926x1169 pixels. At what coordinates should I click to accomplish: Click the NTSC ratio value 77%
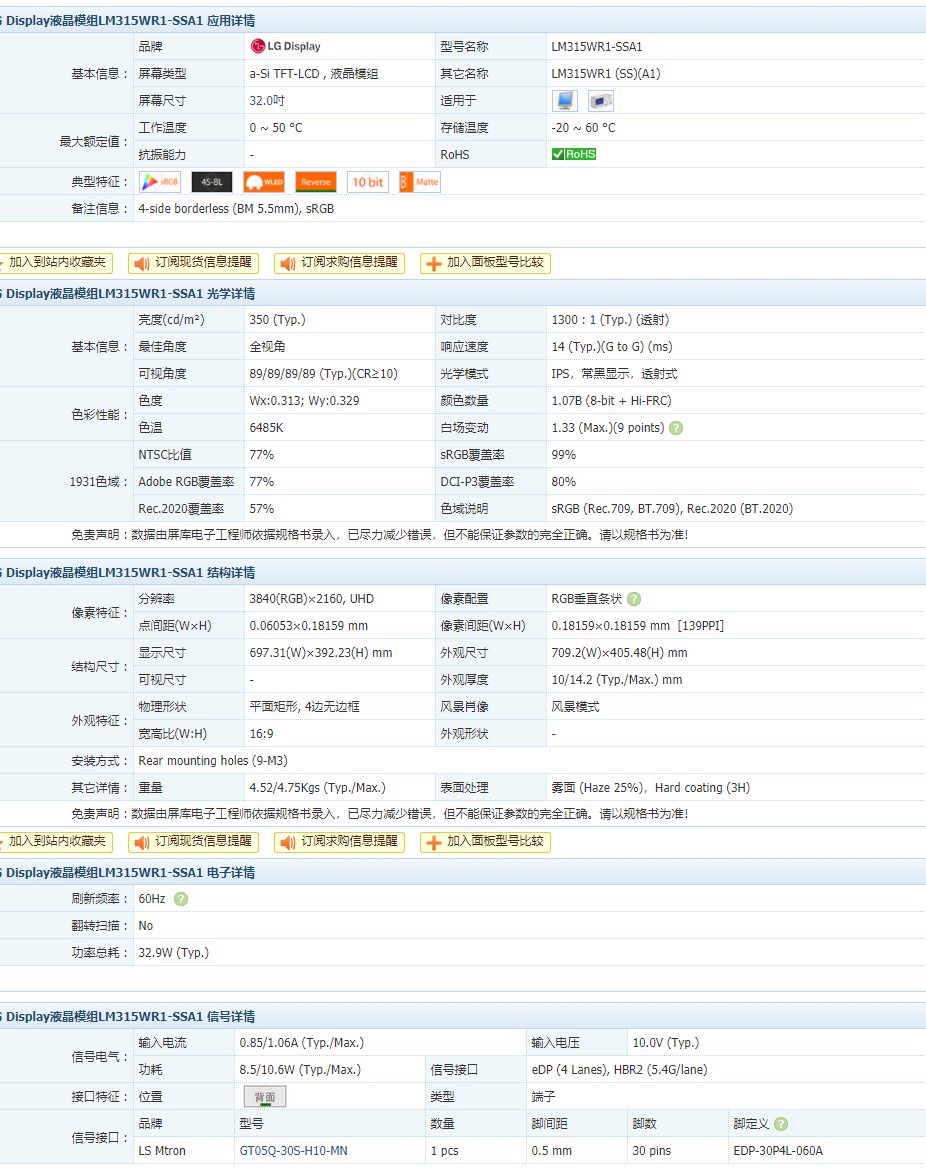click(262, 455)
